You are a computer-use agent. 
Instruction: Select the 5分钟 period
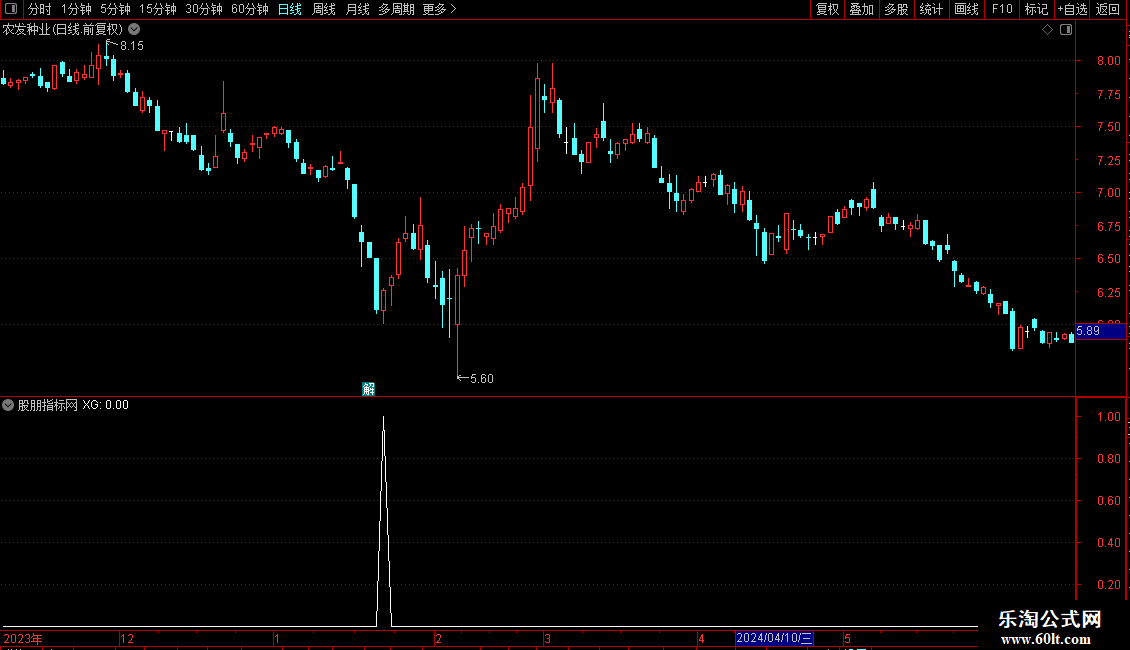(115, 9)
